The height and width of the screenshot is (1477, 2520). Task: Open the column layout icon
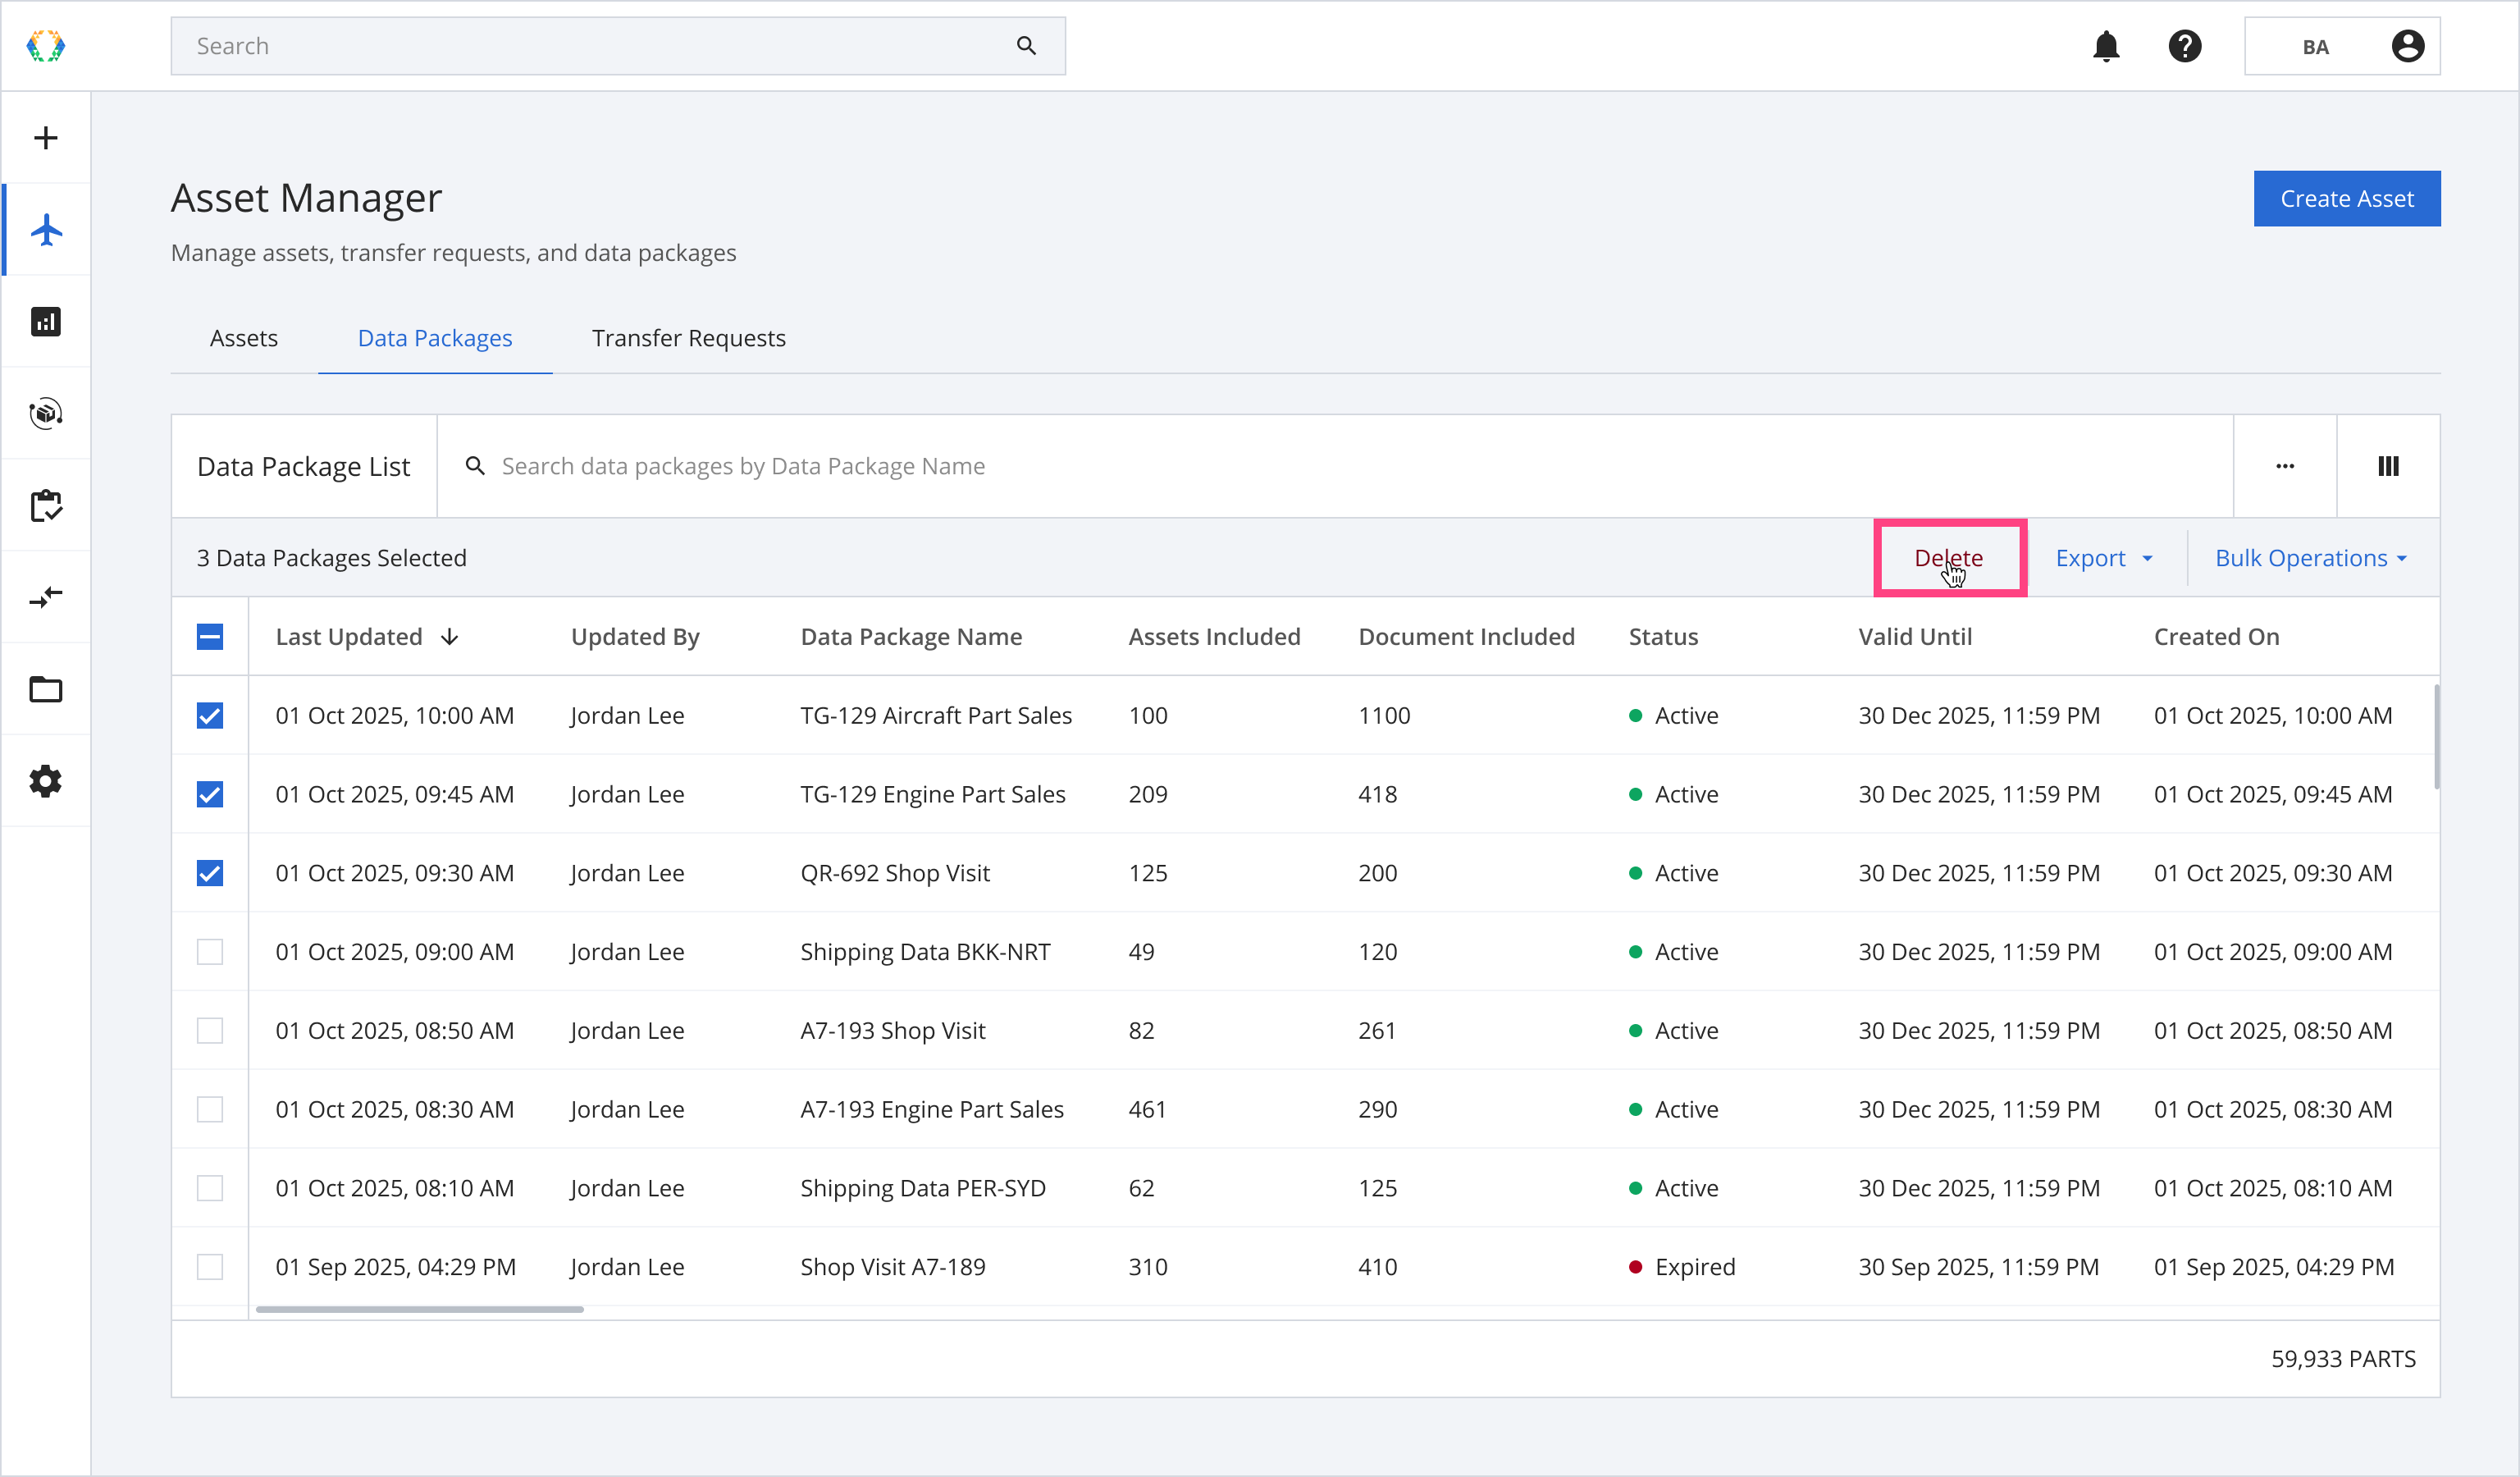2388,466
